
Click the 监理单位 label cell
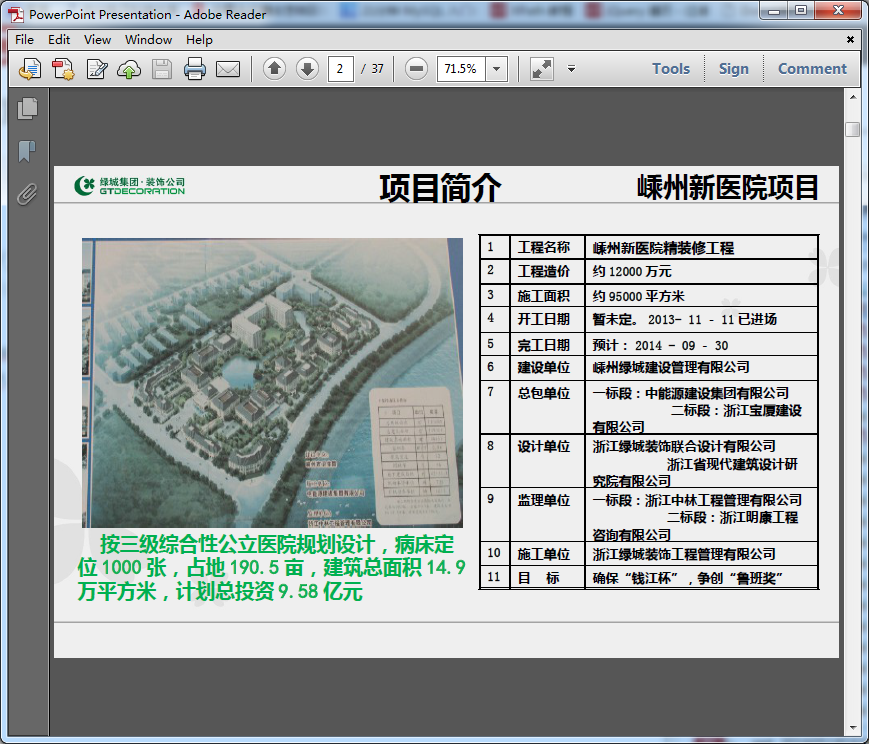[548, 514]
